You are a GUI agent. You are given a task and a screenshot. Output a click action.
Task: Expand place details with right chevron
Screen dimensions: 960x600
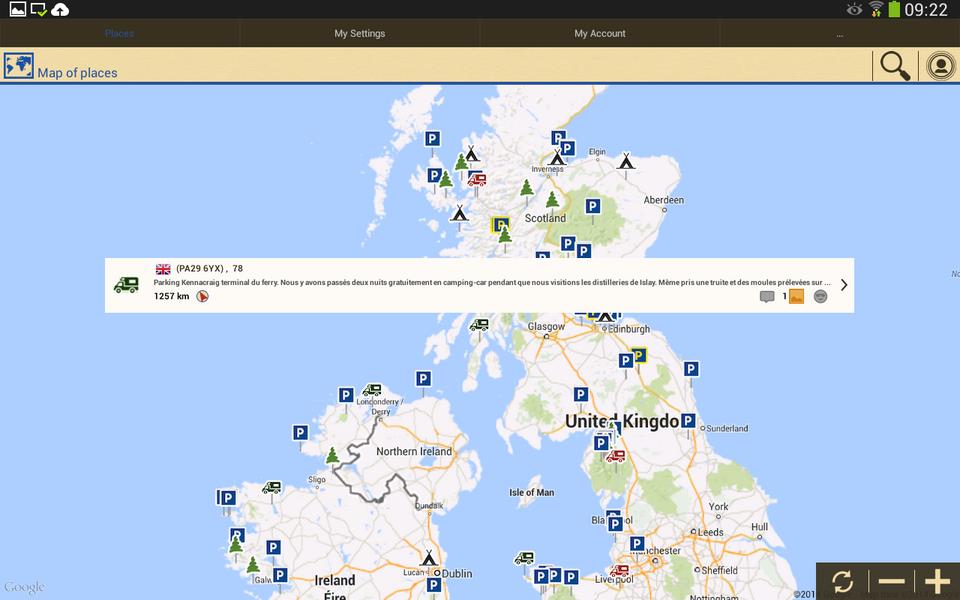click(844, 285)
